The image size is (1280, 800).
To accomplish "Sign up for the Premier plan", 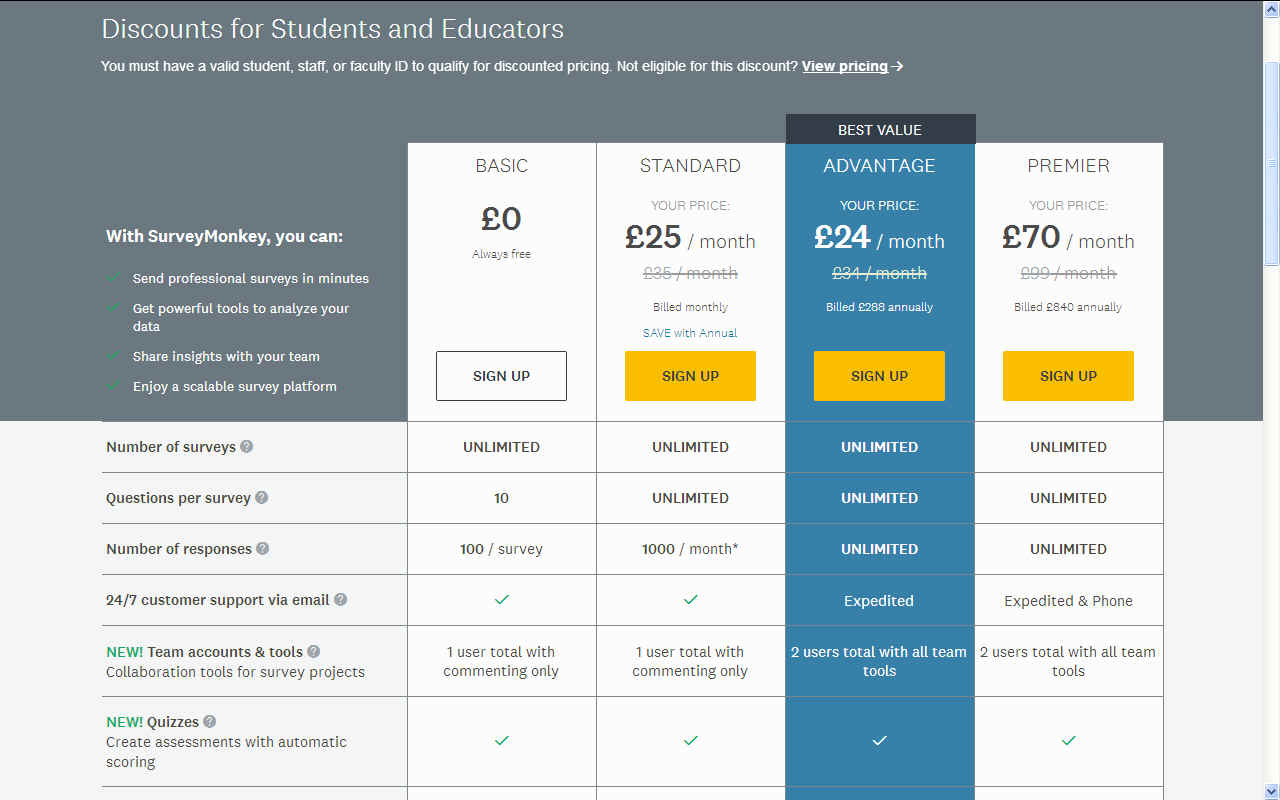I will [x=1068, y=376].
